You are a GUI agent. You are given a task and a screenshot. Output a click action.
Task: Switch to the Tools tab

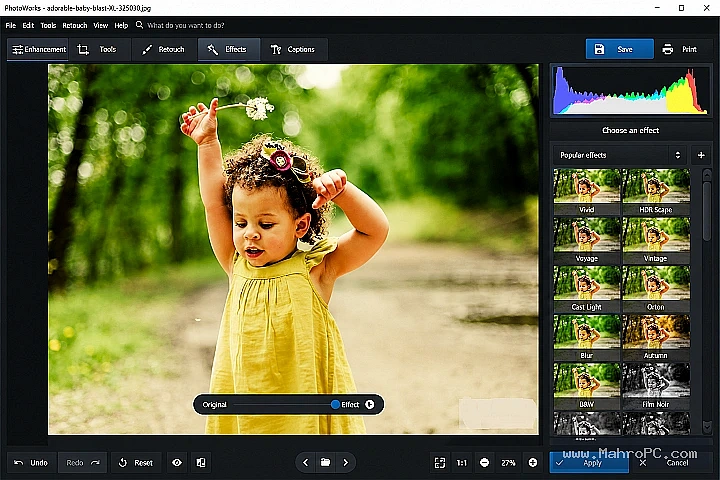98,49
